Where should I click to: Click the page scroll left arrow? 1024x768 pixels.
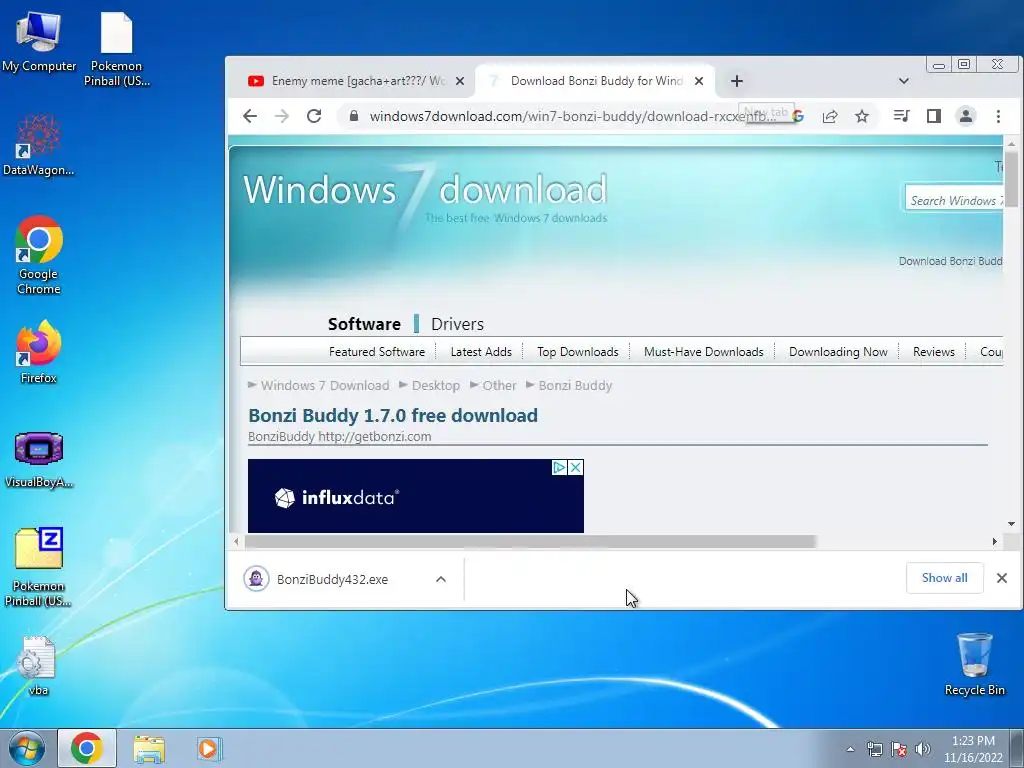(x=236, y=541)
